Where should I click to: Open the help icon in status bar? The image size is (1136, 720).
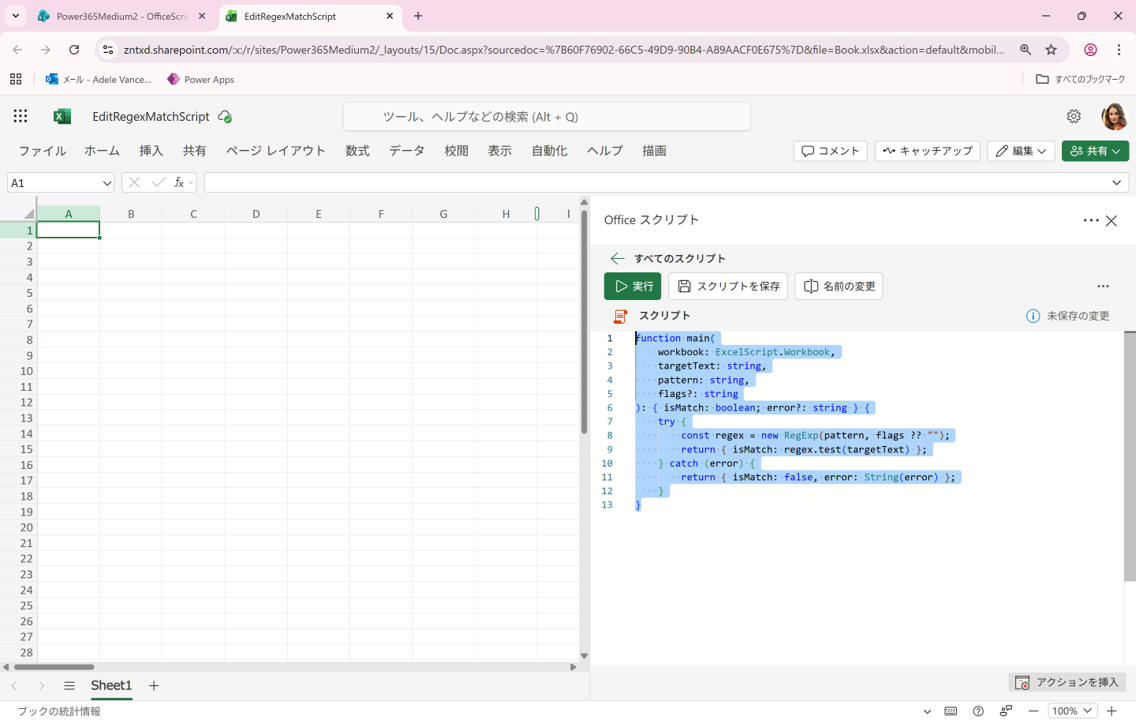click(x=978, y=711)
